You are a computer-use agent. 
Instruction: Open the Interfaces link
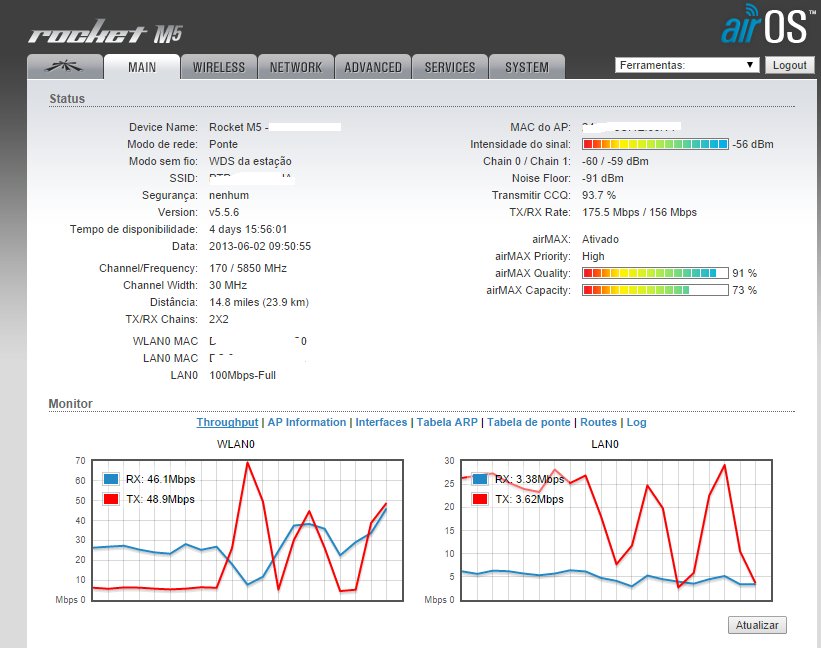click(x=381, y=422)
